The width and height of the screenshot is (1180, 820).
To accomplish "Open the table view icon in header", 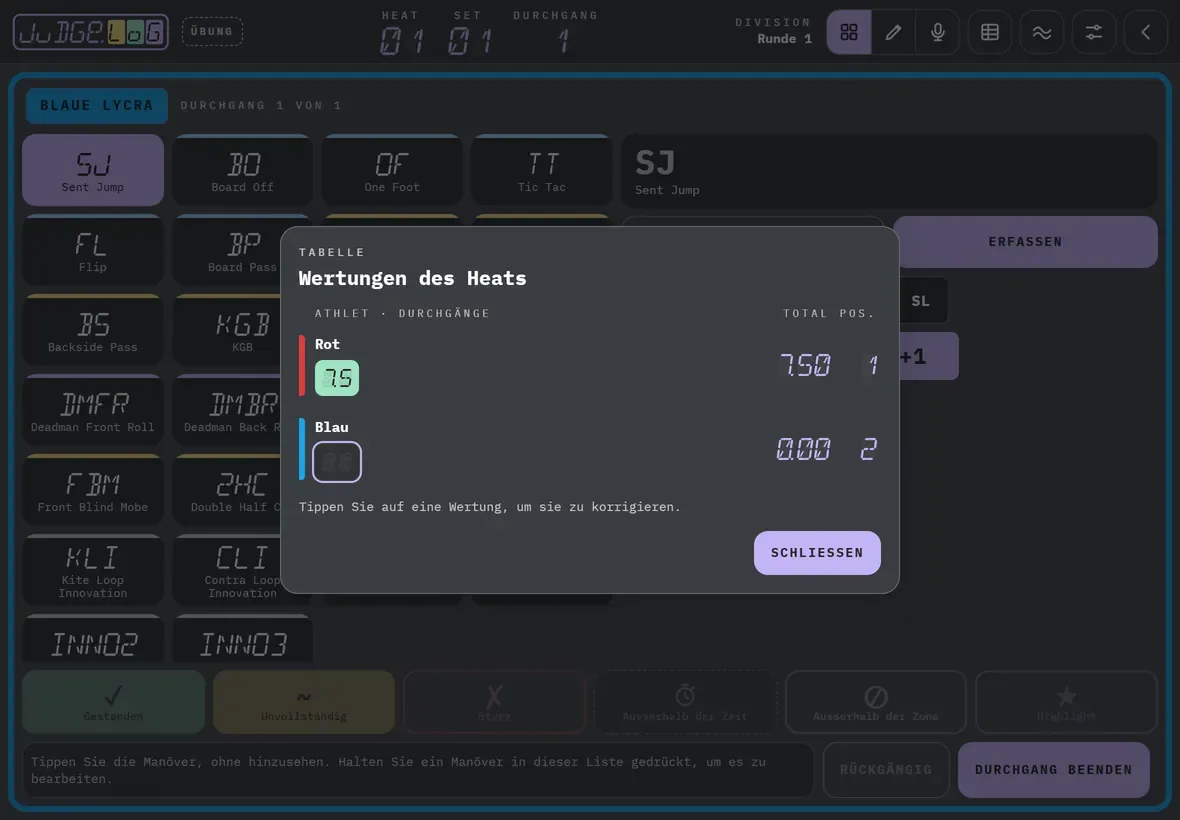I will [990, 32].
